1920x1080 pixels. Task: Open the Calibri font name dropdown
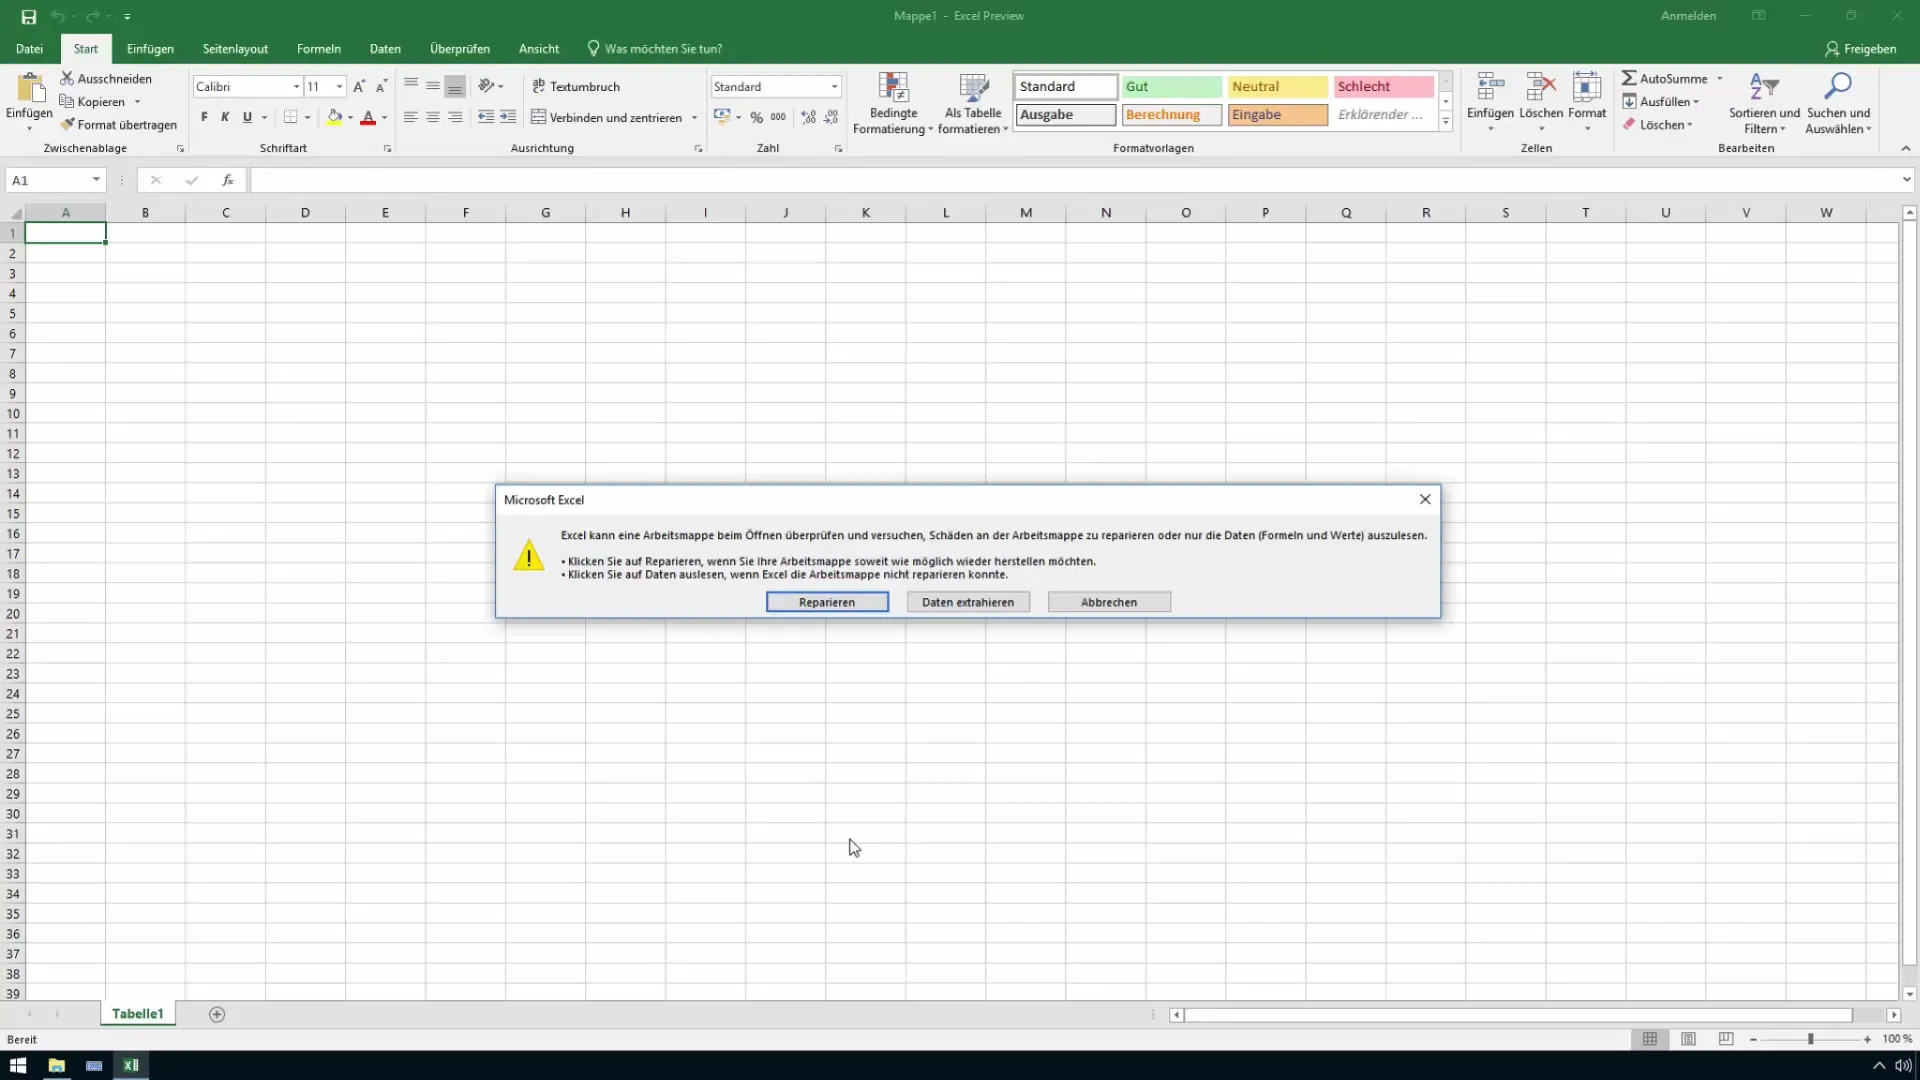pos(296,87)
